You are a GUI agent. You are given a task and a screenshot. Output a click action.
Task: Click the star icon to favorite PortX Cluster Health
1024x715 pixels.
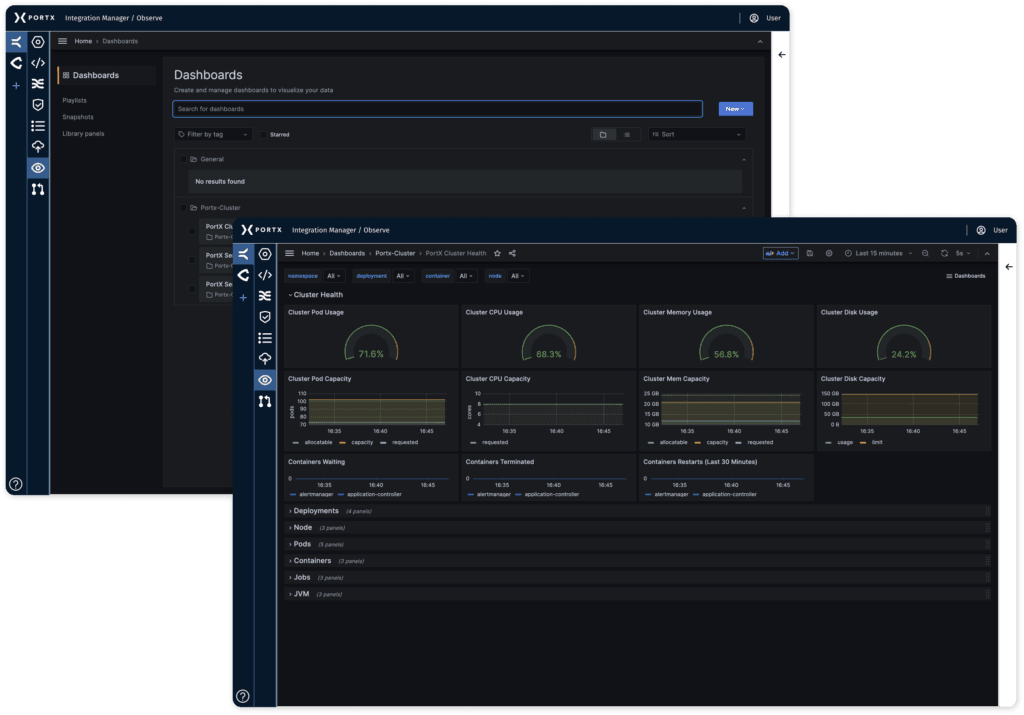(497, 254)
